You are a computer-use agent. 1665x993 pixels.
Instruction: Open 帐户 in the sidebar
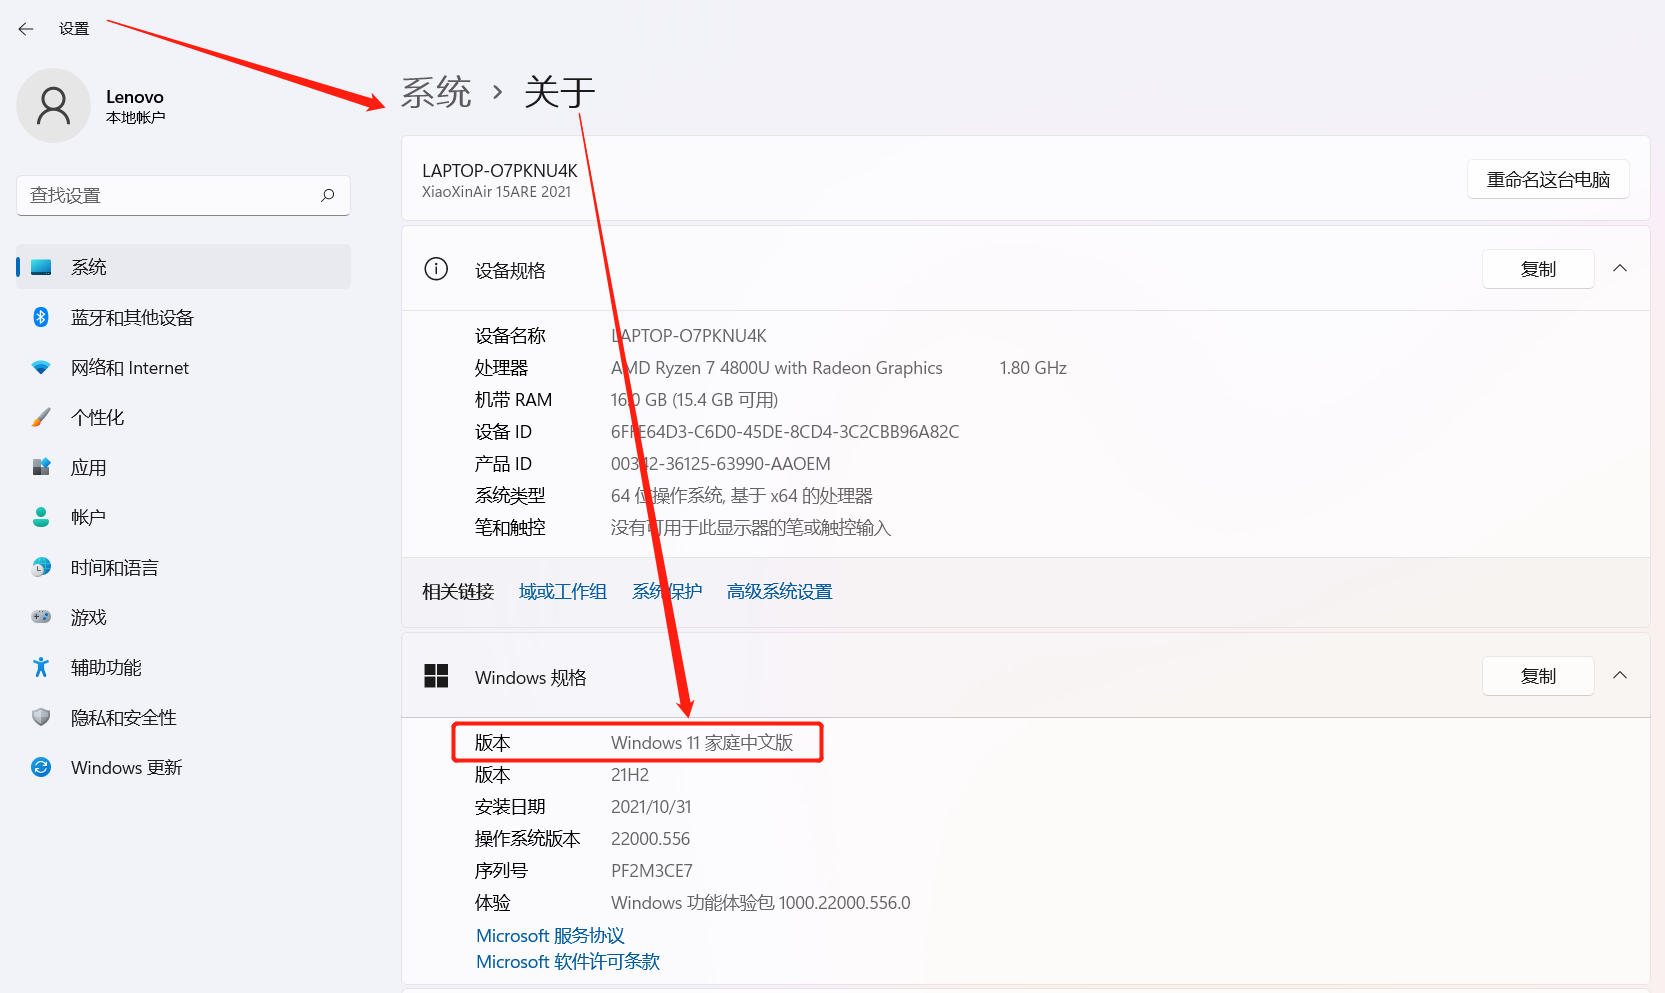pos(183,517)
